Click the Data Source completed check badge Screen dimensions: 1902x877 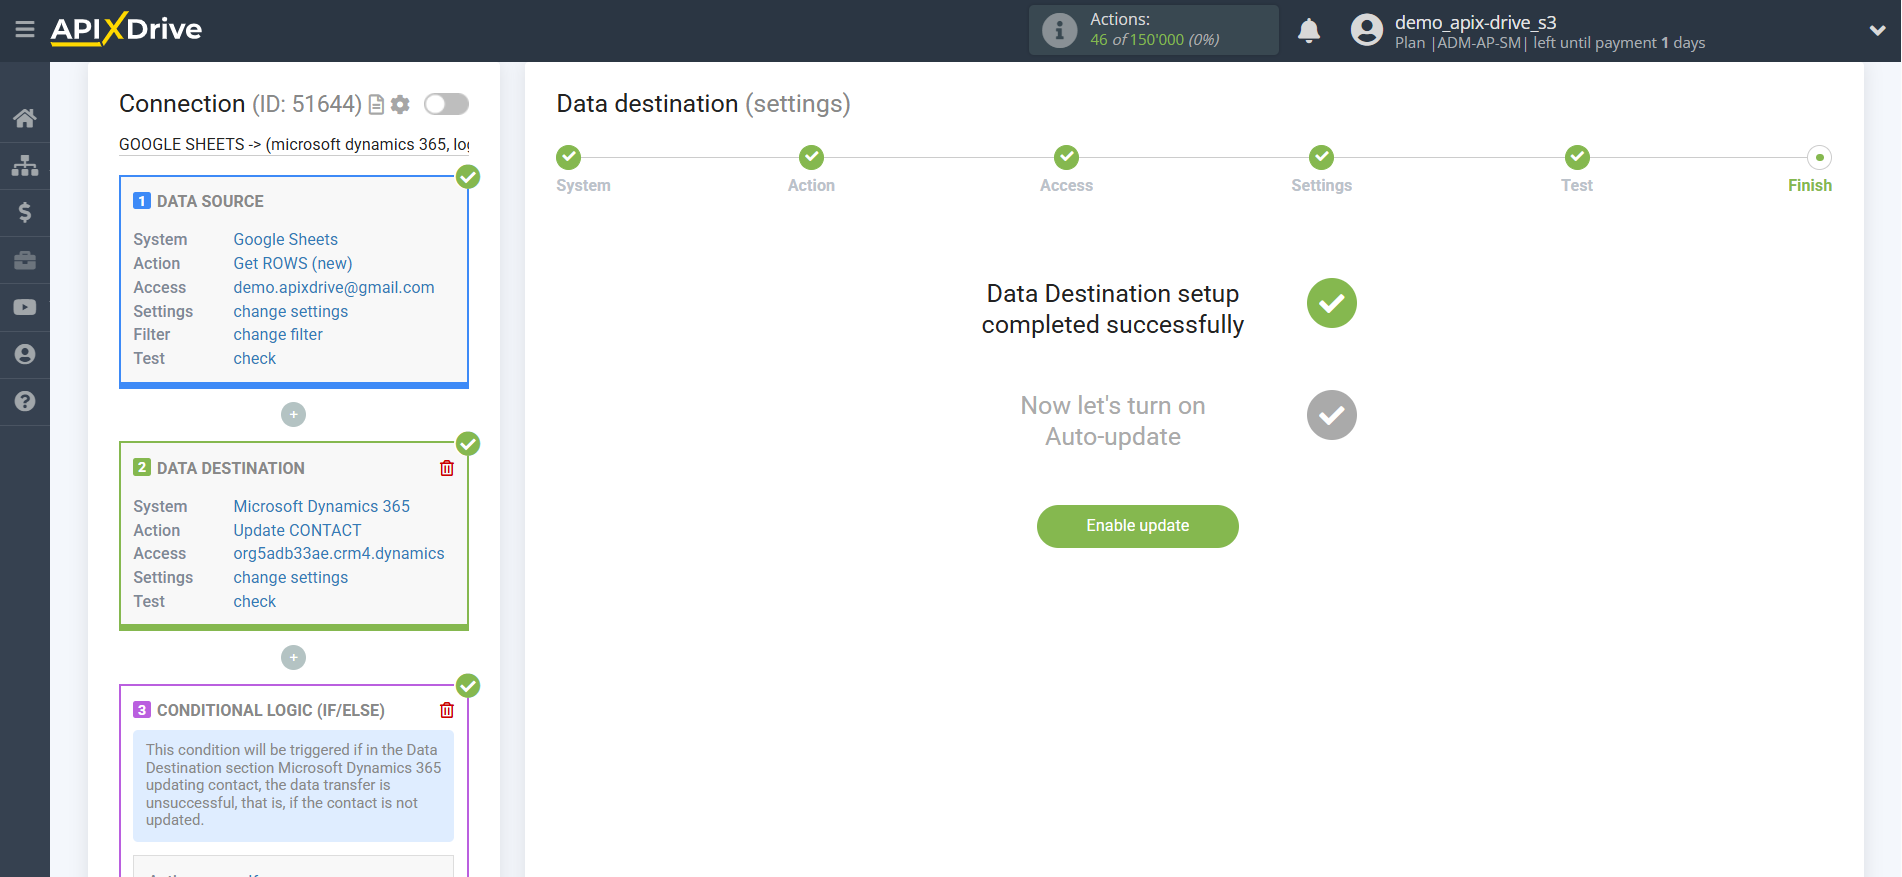pos(468,177)
